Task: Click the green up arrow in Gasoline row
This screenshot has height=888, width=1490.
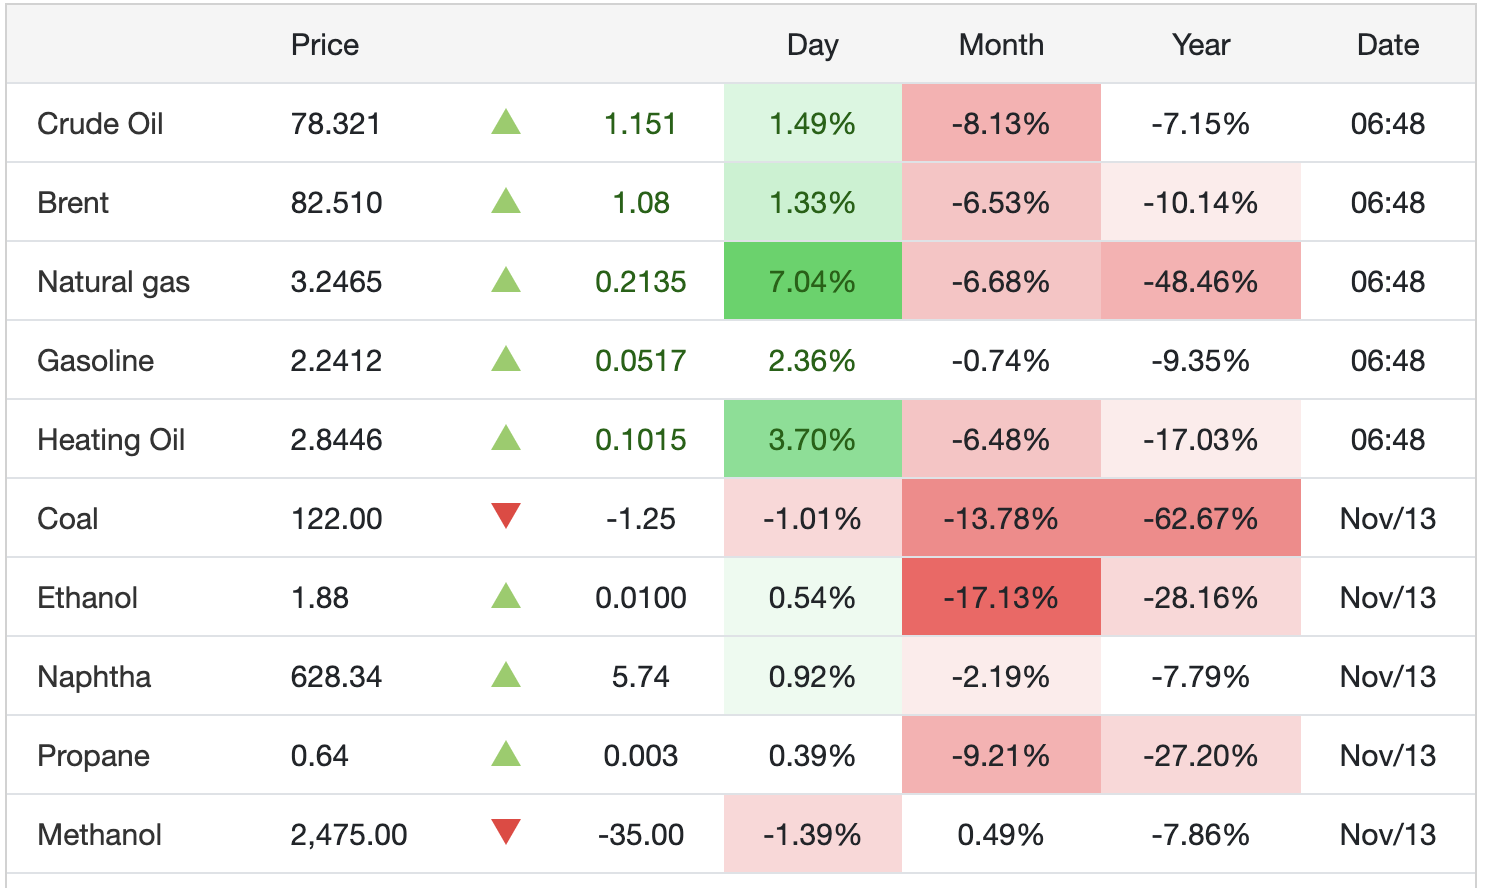Action: click(x=506, y=359)
